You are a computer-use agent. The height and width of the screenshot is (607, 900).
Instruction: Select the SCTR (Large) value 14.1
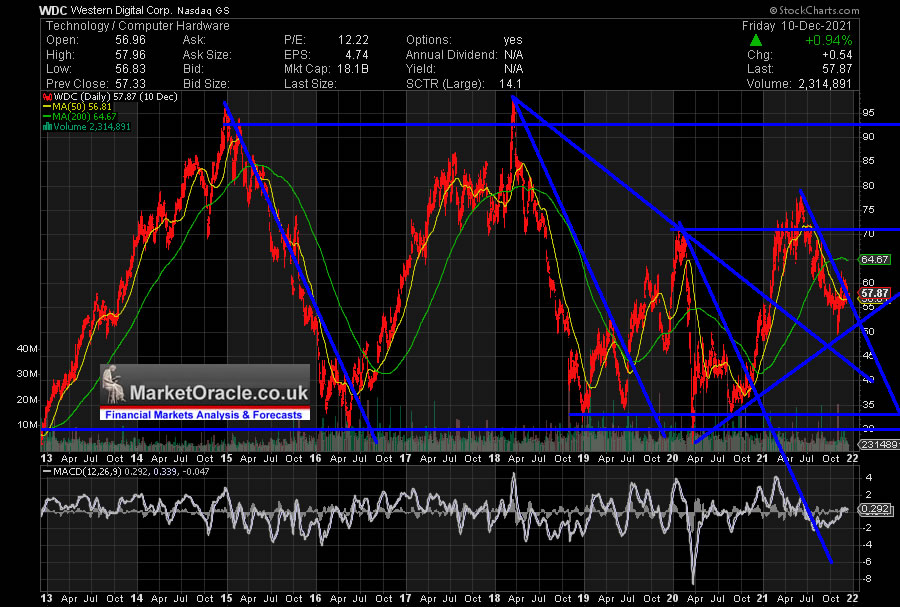[510, 84]
